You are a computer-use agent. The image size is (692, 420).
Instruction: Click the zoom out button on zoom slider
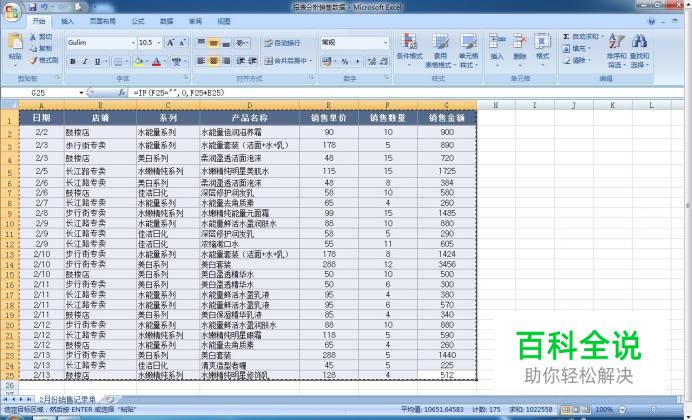point(622,410)
